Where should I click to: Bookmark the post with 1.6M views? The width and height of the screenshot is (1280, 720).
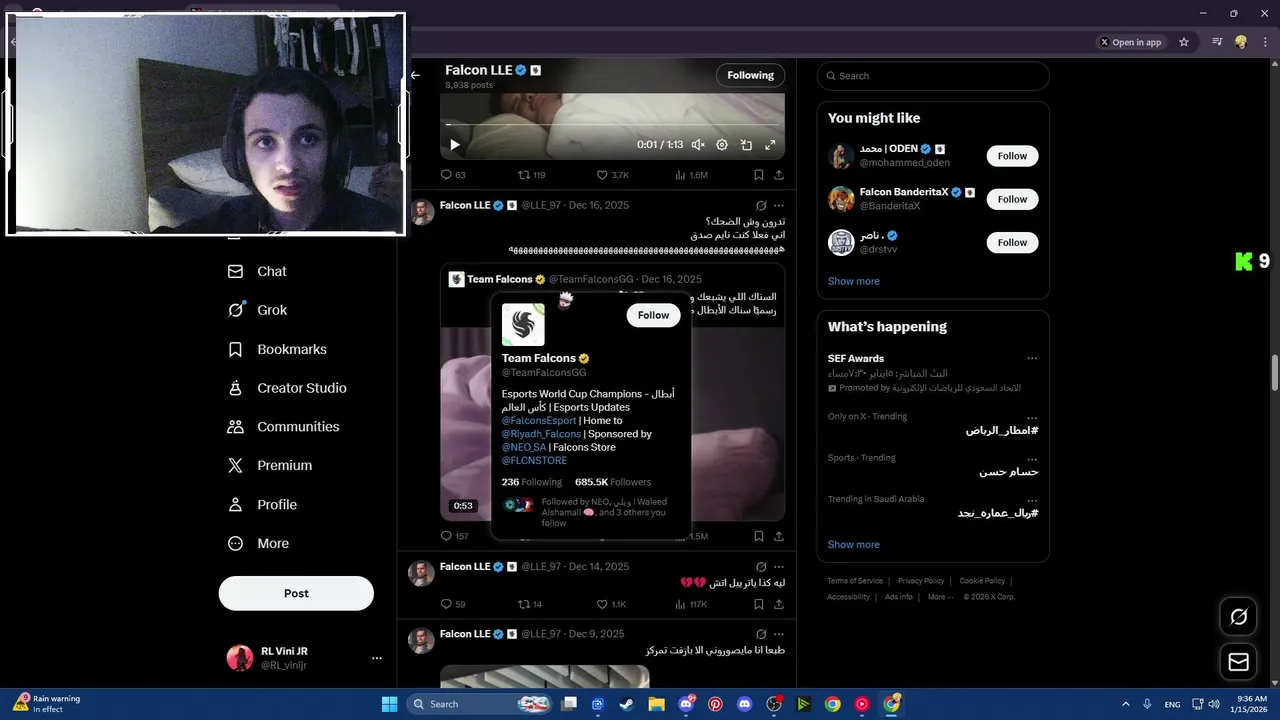[759, 175]
